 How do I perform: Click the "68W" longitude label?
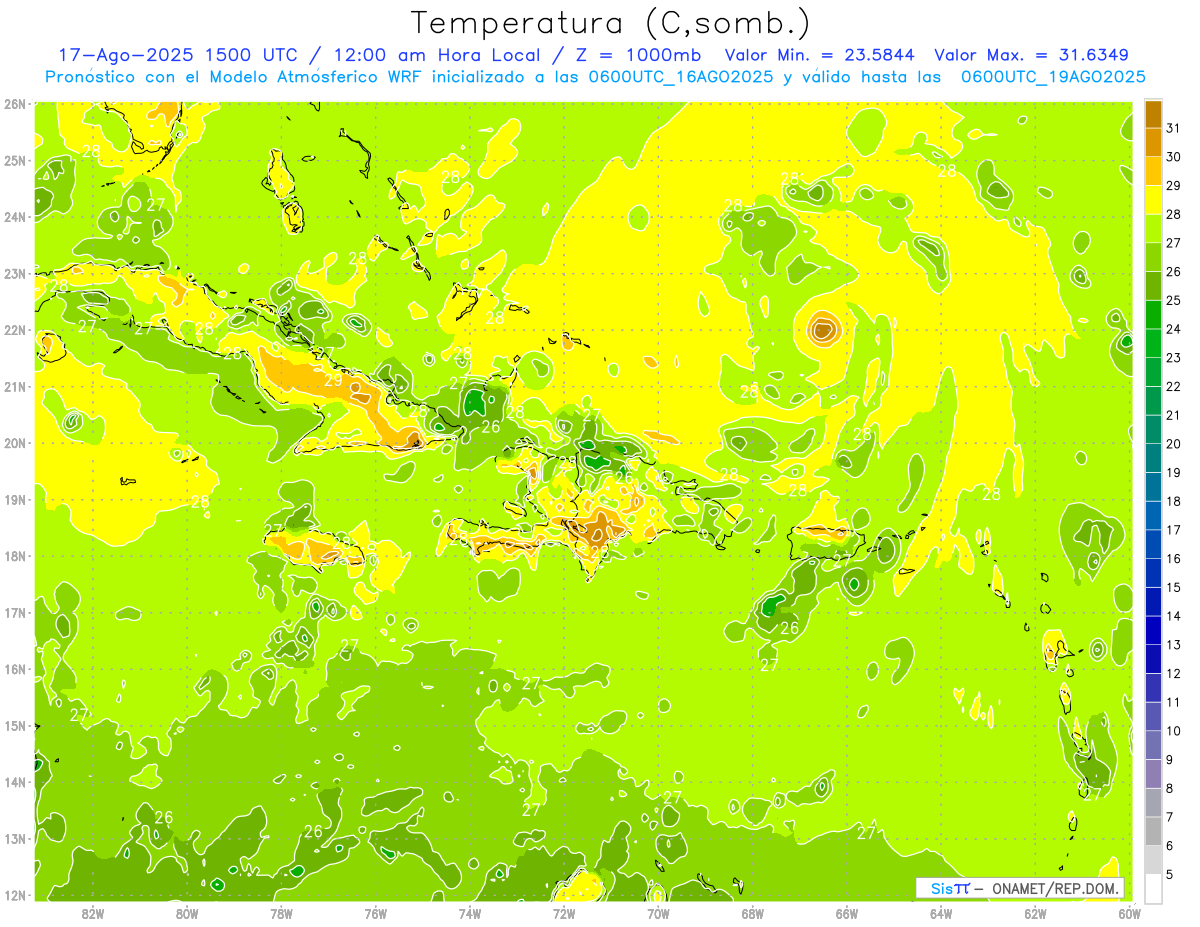pos(752,913)
